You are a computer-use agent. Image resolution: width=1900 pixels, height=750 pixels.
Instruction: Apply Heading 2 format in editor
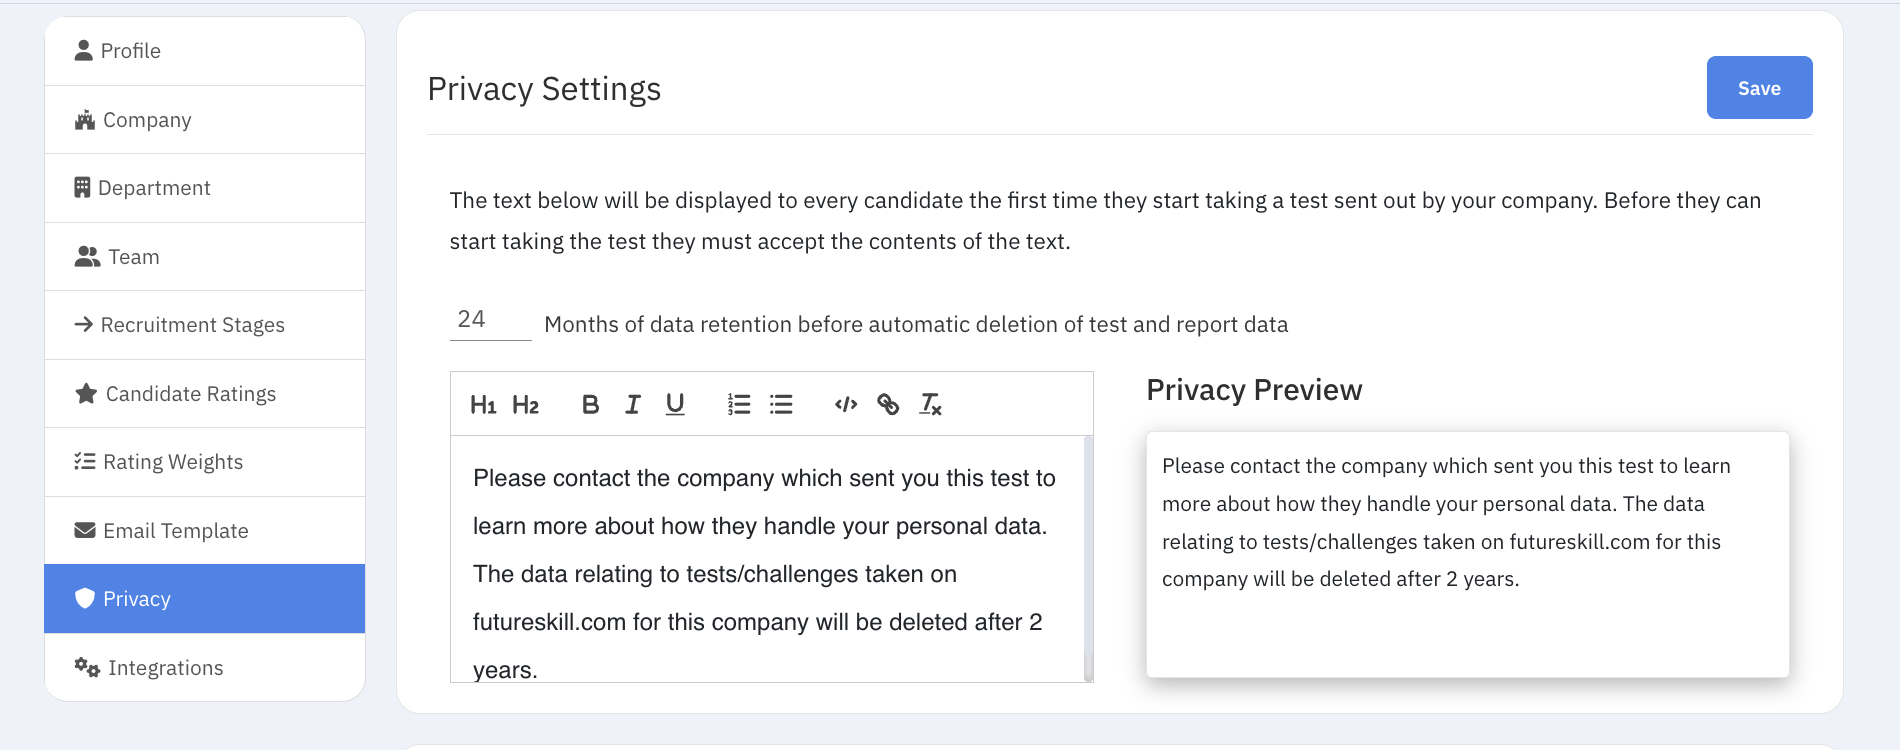[525, 405]
